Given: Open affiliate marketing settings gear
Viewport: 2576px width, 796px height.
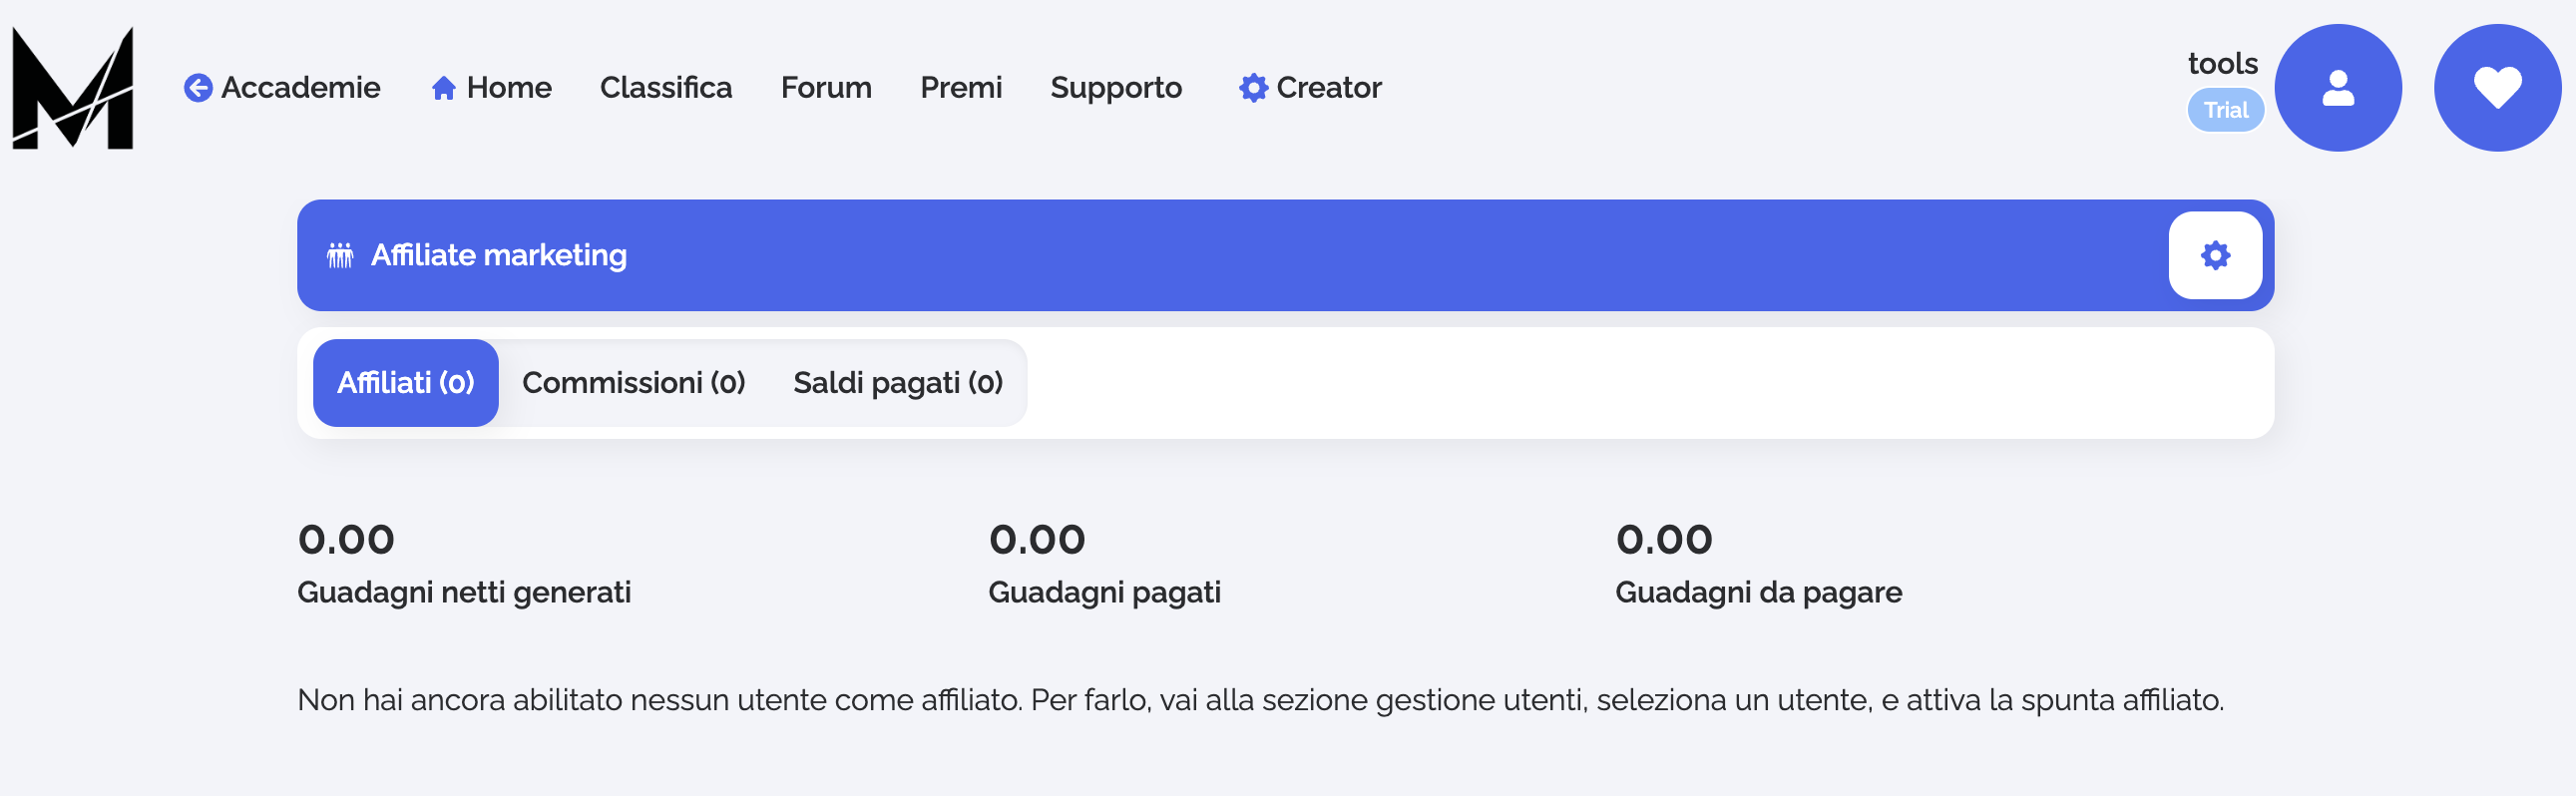Looking at the screenshot, I should click(2214, 255).
